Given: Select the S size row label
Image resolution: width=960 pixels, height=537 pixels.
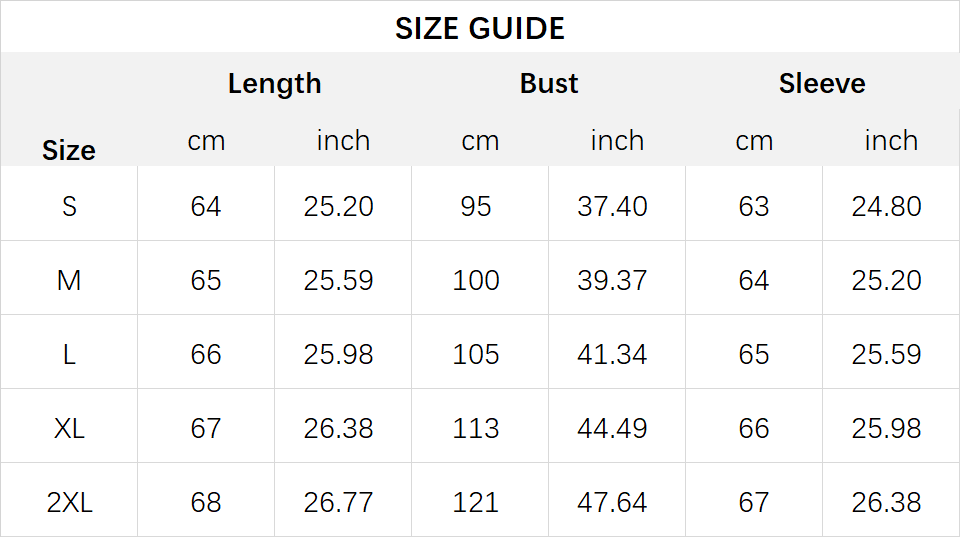Looking at the screenshot, I should 69,206.
